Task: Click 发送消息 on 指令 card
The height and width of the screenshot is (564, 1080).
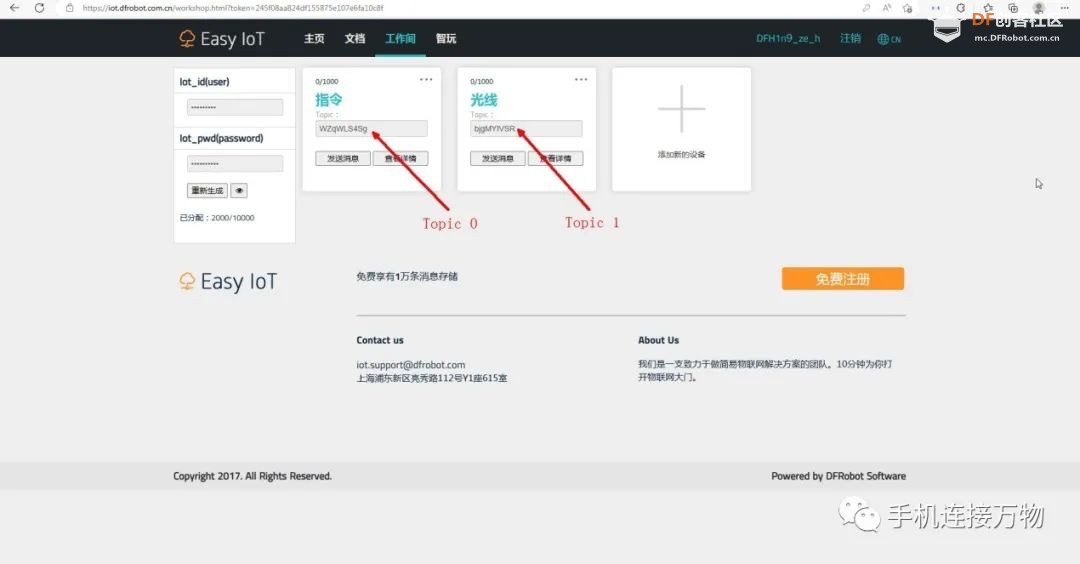Action: [343, 158]
